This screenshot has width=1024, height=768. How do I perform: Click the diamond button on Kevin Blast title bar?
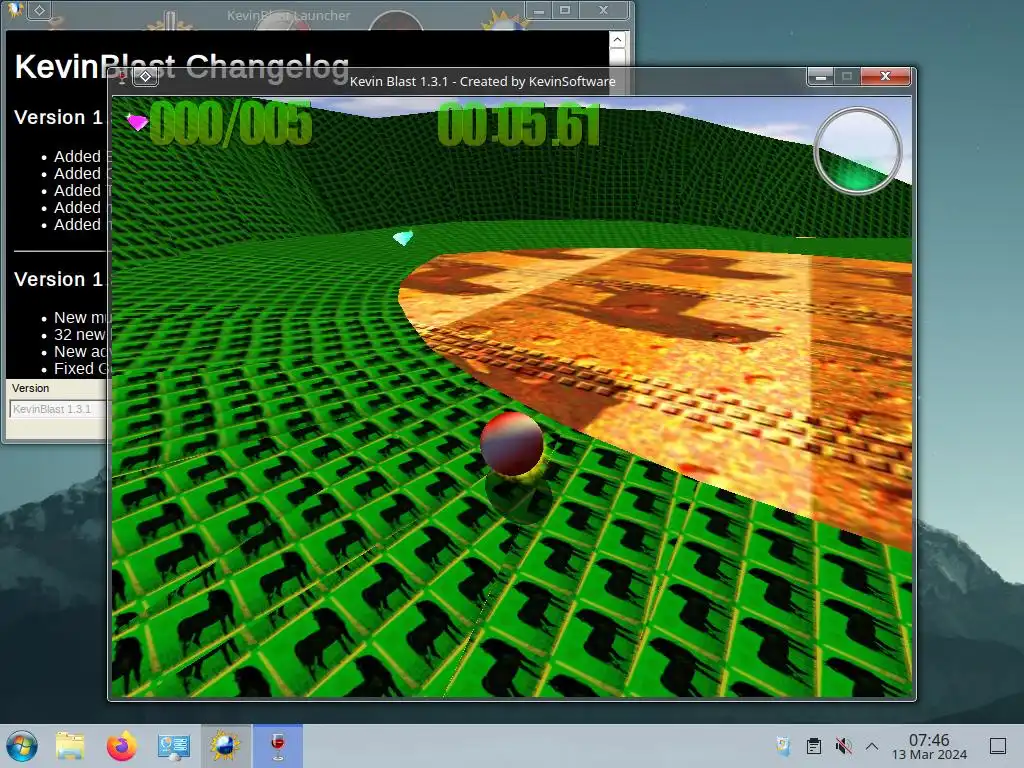pos(146,77)
